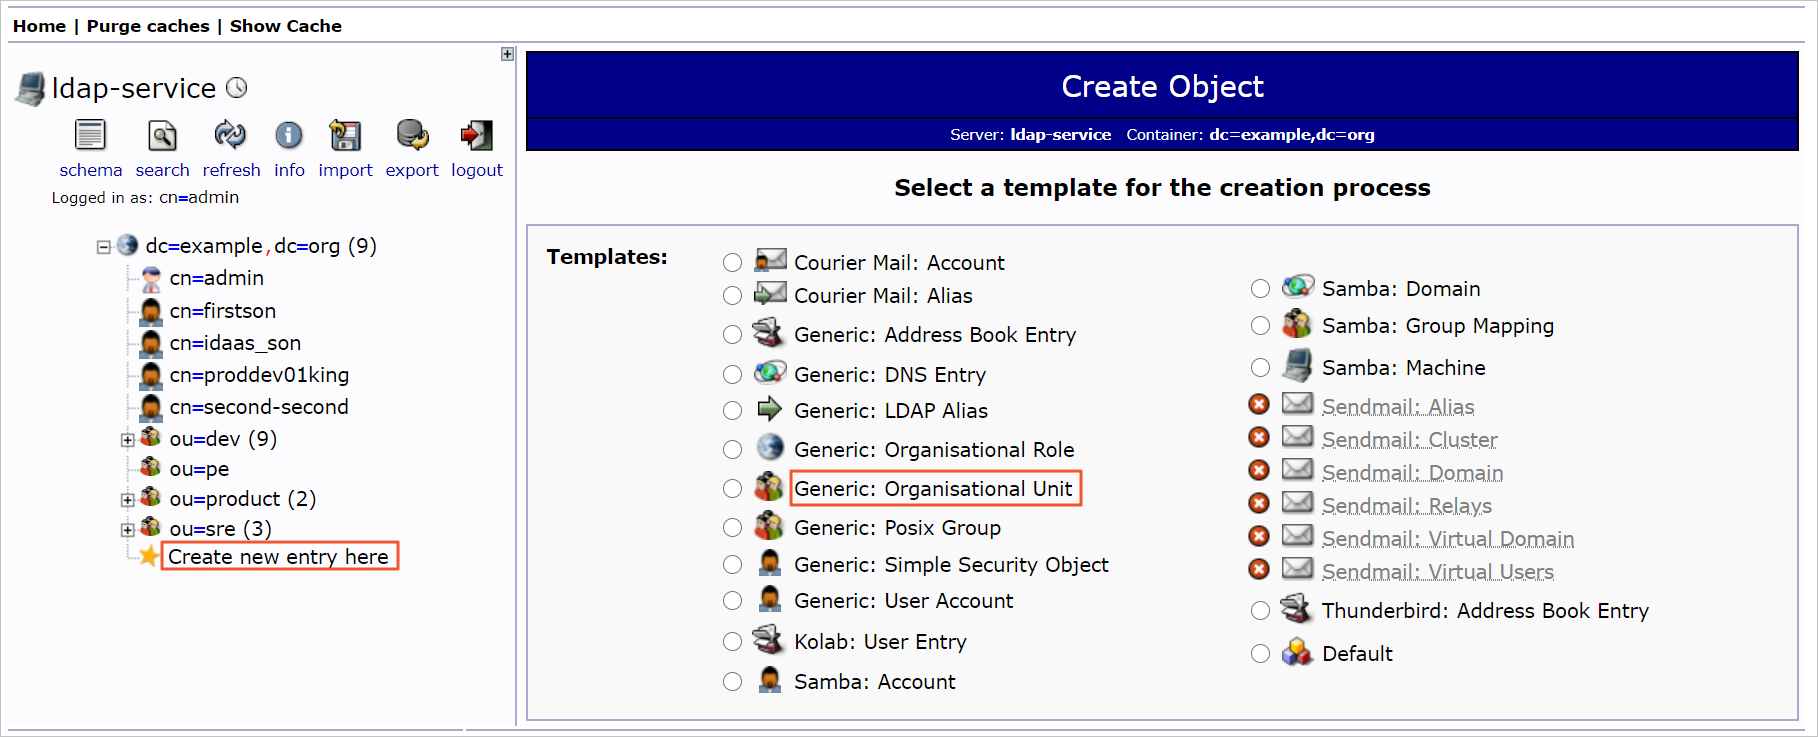
Task: Click the clock icon beside ldap-service
Action: [x=236, y=88]
